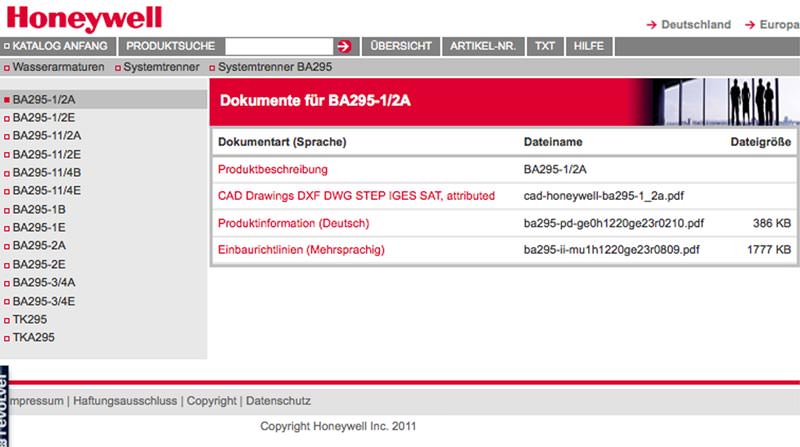Click the Dateigröße column header
Image resolution: width=800 pixels, height=447 pixels.
761,142
